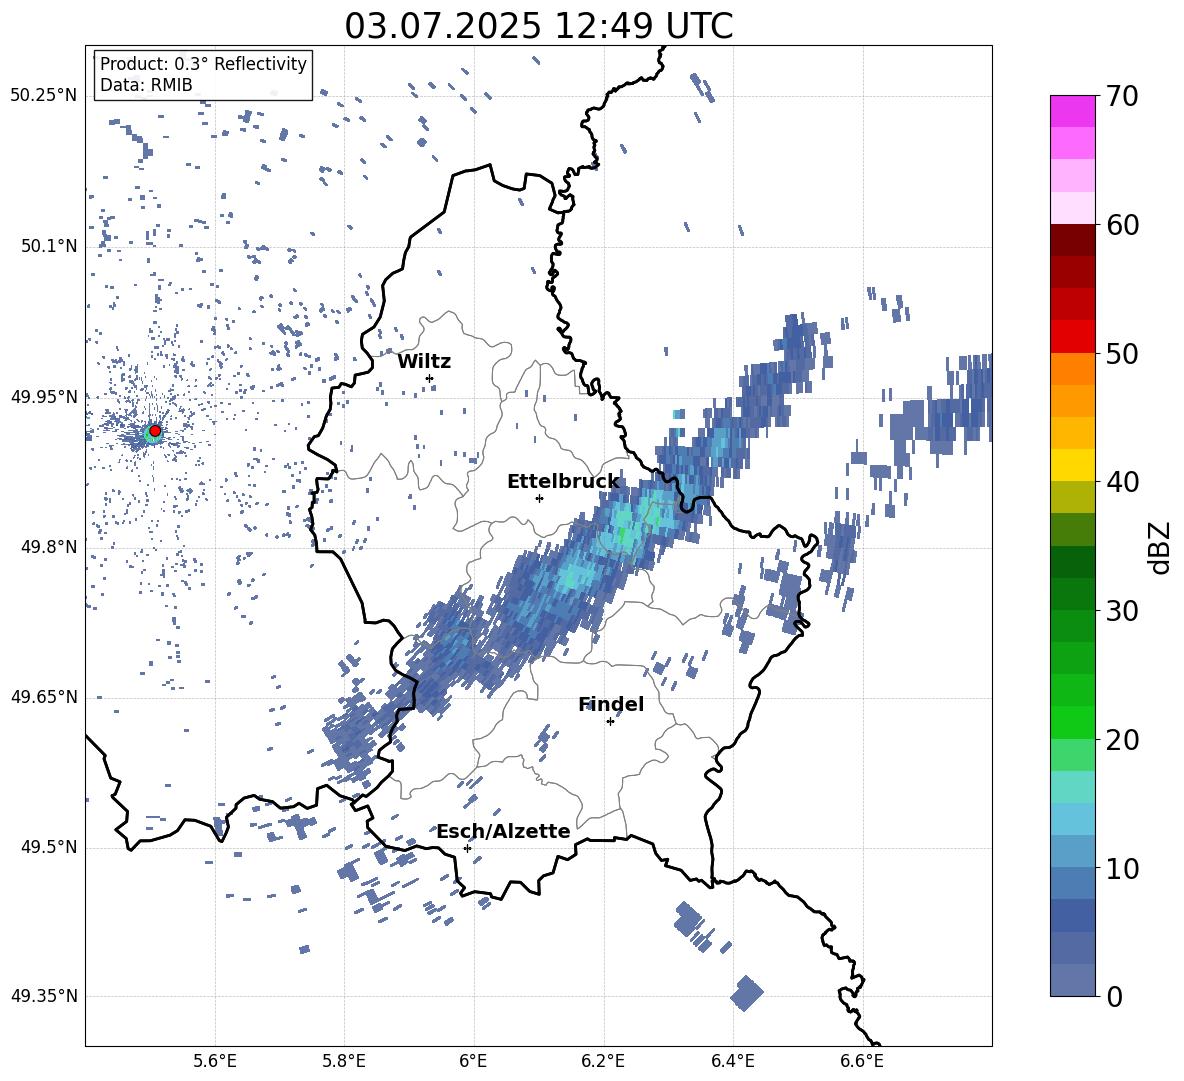Click the 49.35°N latitude label
Screen dimensions: 1184x1081
(x=43, y=996)
